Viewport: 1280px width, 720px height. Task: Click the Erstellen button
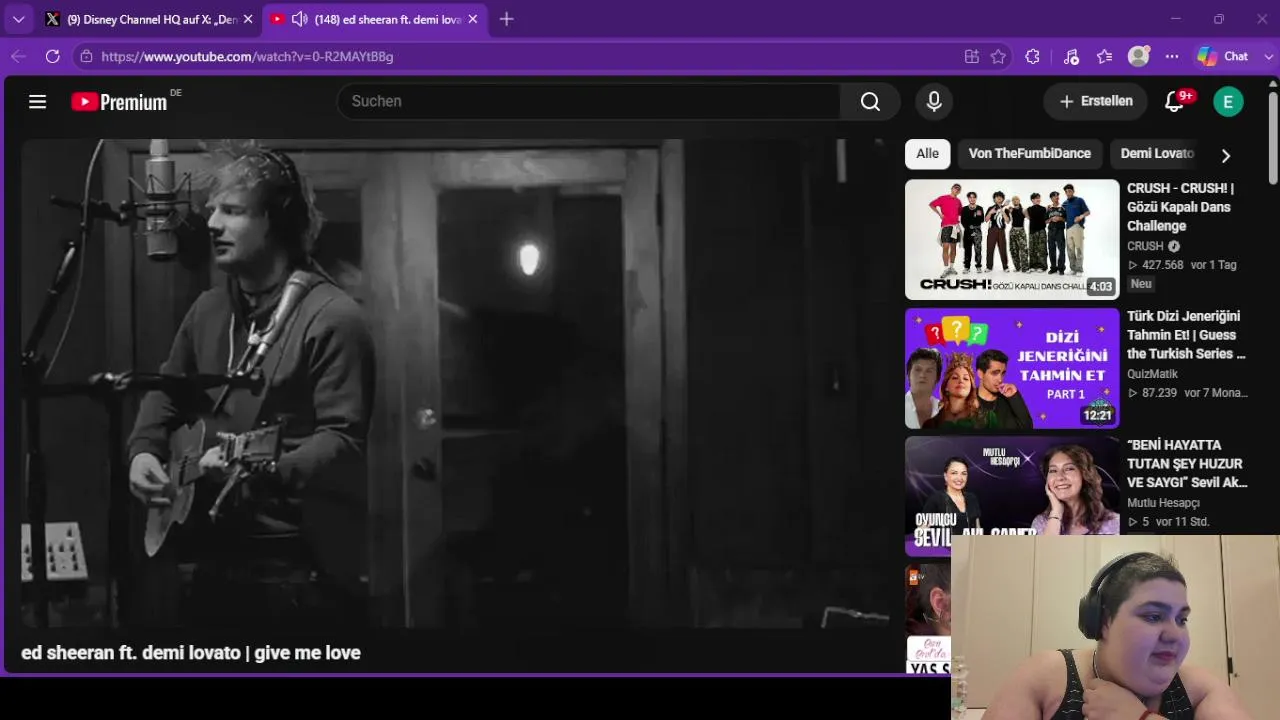pyautogui.click(x=1096, y=101)
